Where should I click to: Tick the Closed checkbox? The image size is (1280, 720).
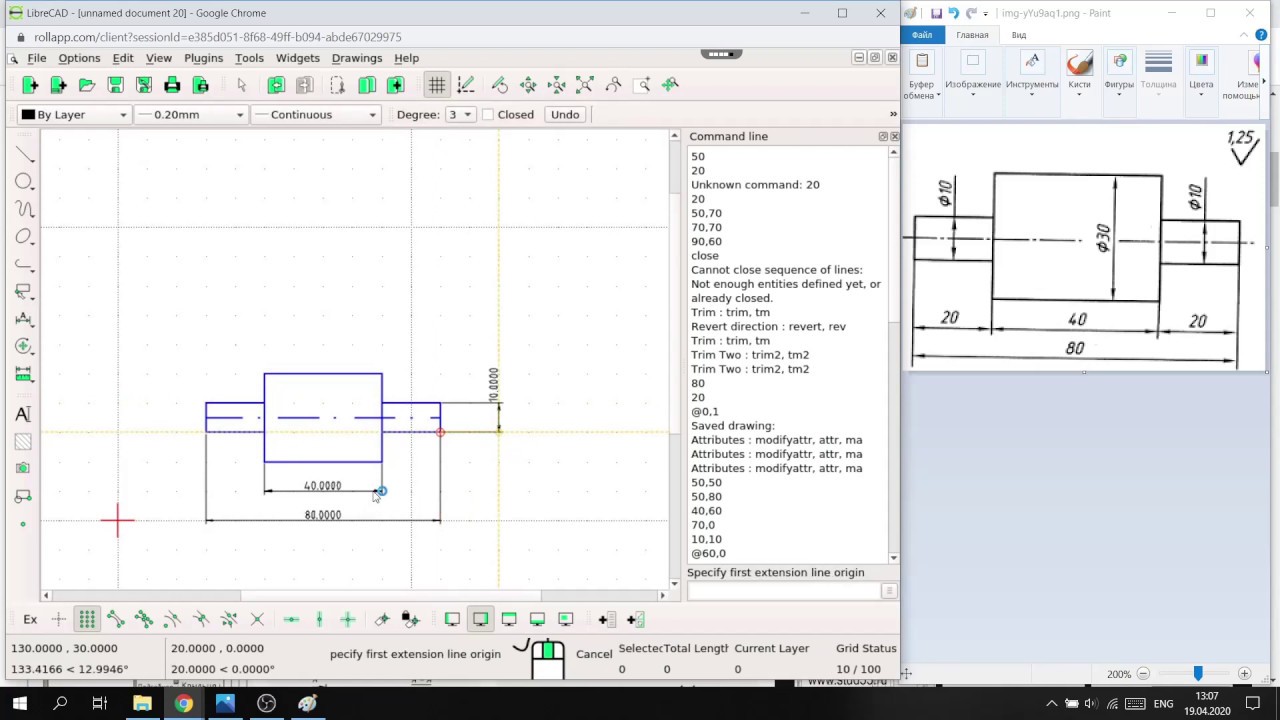click(x=488, y=114)
